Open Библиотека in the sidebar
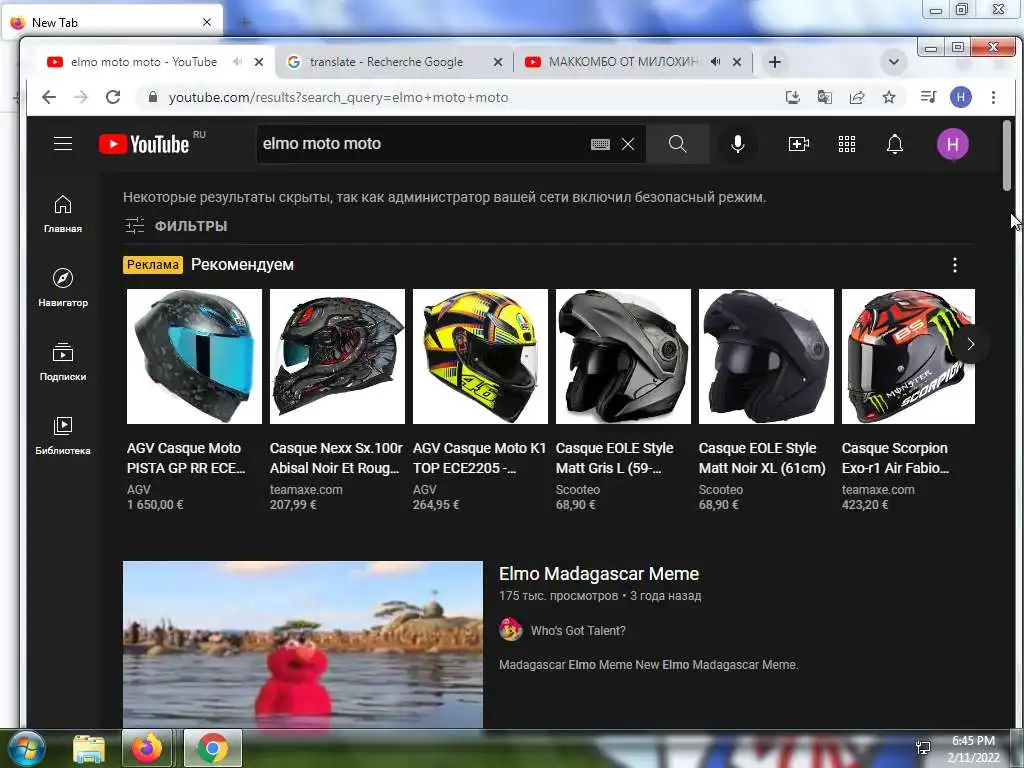Image resolution: width=1024 pixels, height=768 pixels. click(x=63, y=436)
